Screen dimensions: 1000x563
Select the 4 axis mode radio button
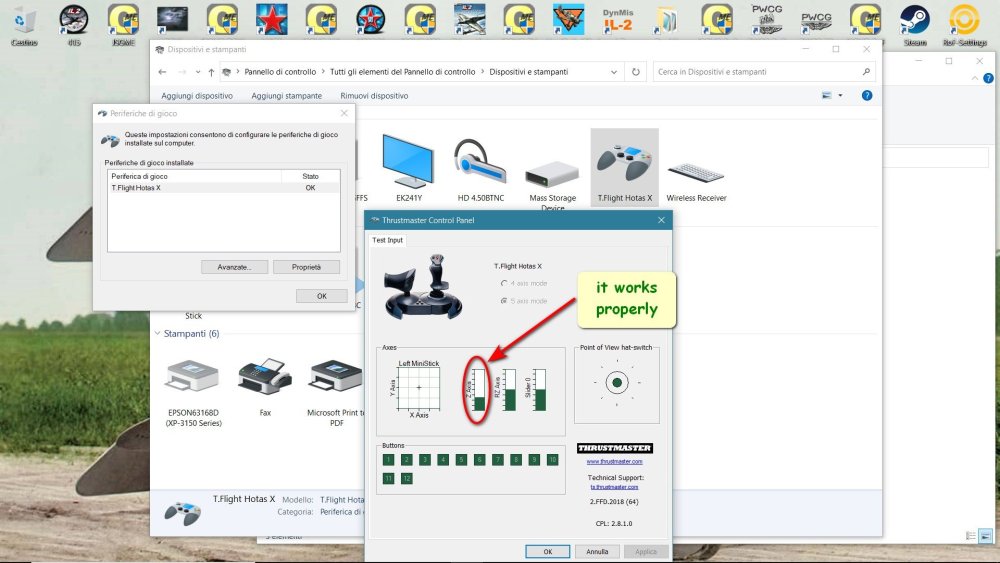[502, 284]
